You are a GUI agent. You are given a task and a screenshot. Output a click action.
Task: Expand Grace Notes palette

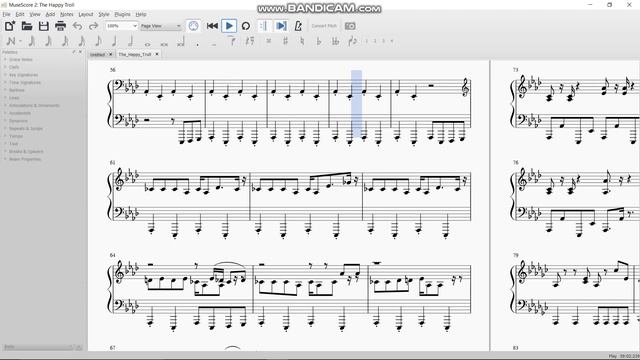click(x=20, y=60)
